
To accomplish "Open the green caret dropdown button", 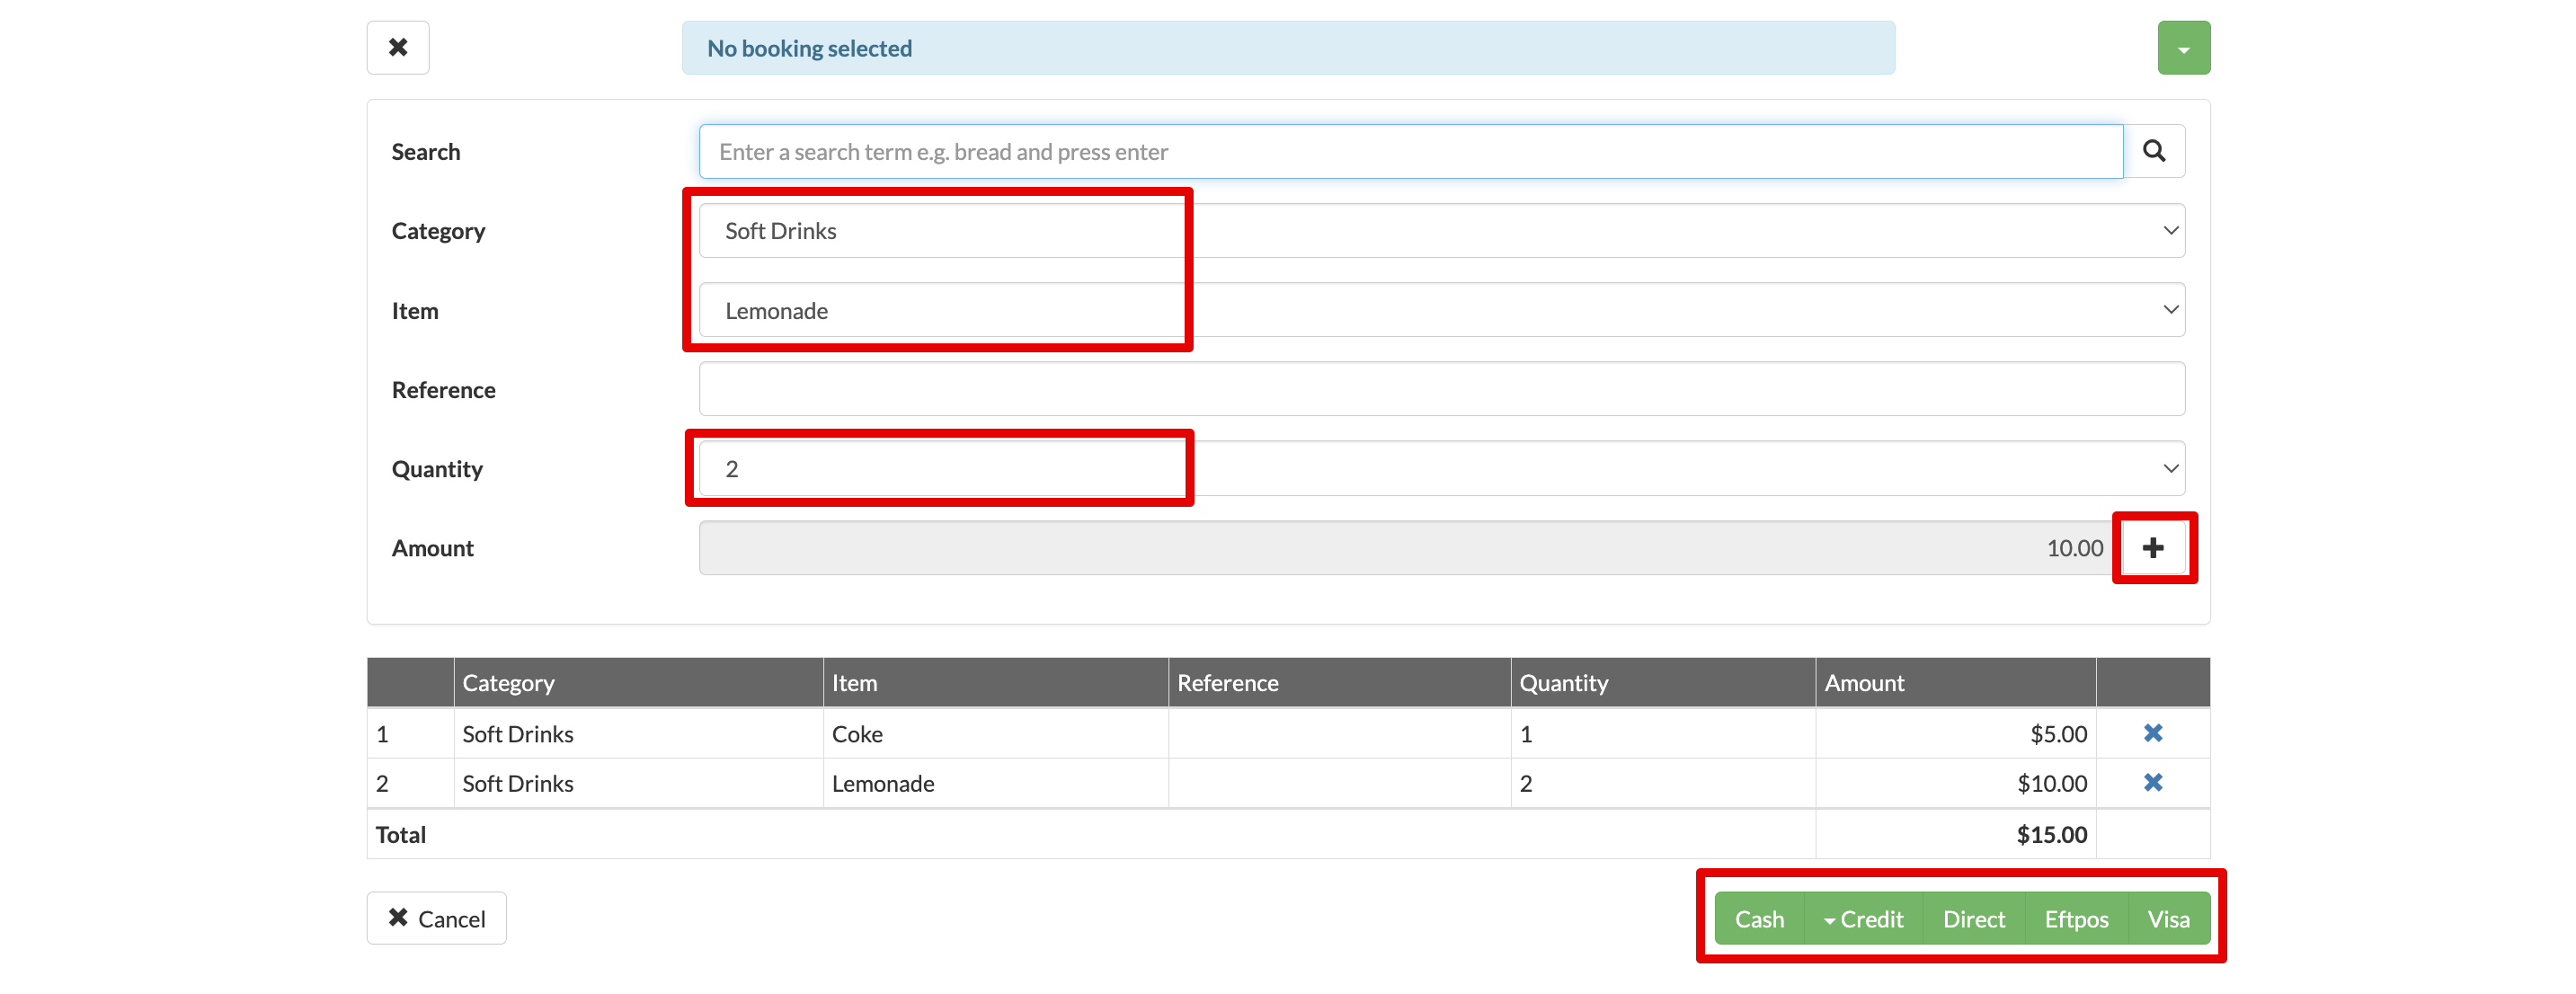I will coord(2183,48).
